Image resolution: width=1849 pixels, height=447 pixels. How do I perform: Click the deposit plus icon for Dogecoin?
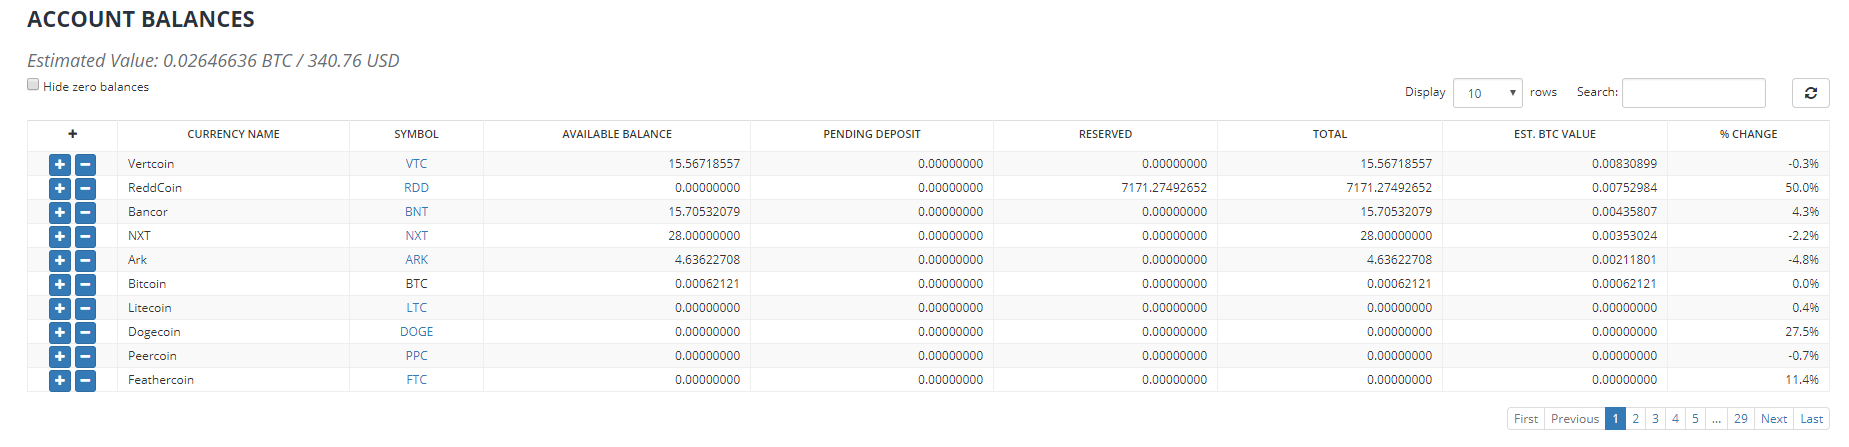60,332
